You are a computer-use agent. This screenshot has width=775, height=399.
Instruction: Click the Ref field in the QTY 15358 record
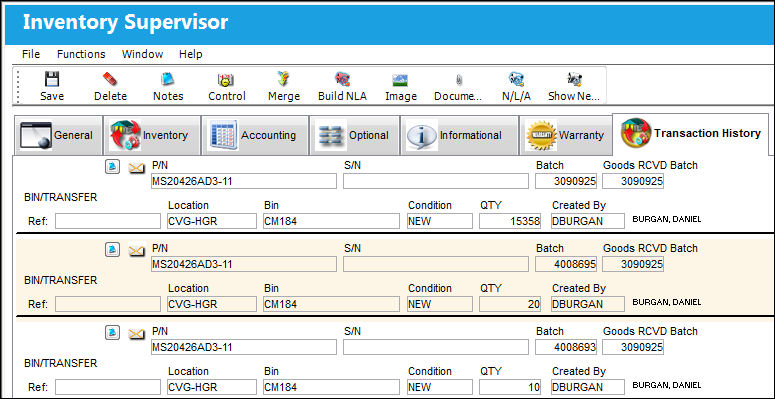click(x=108, y=221)
